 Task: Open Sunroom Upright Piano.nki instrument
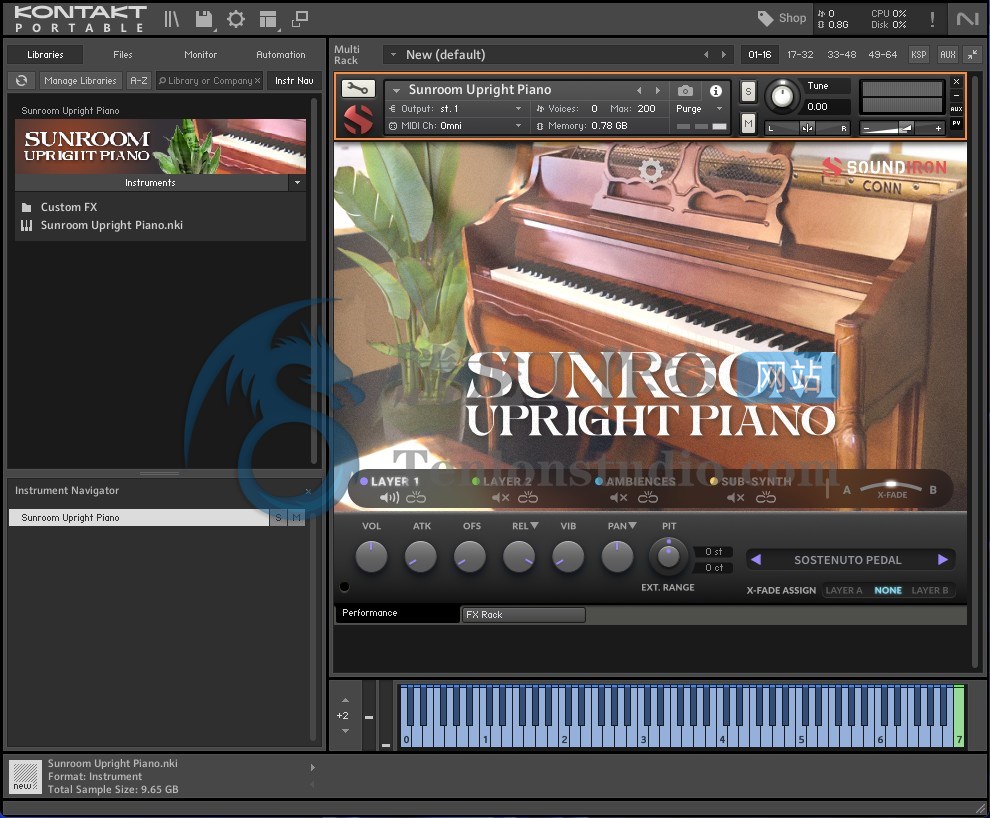pyautogui.click(x=112, y=225)
